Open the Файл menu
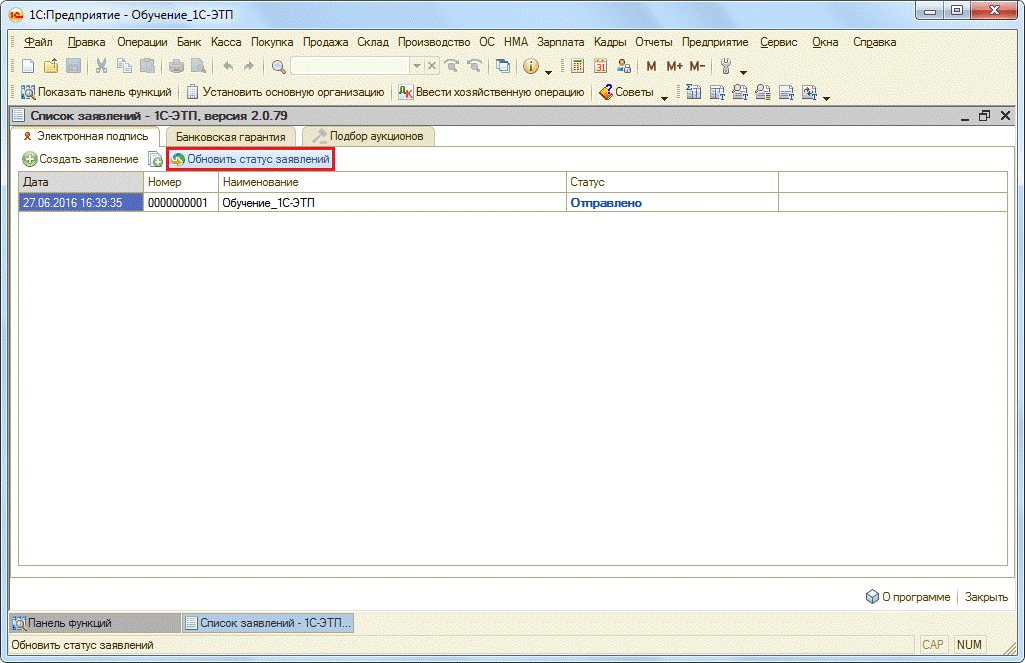This screenshot has height=663, width=1025. 39,42
